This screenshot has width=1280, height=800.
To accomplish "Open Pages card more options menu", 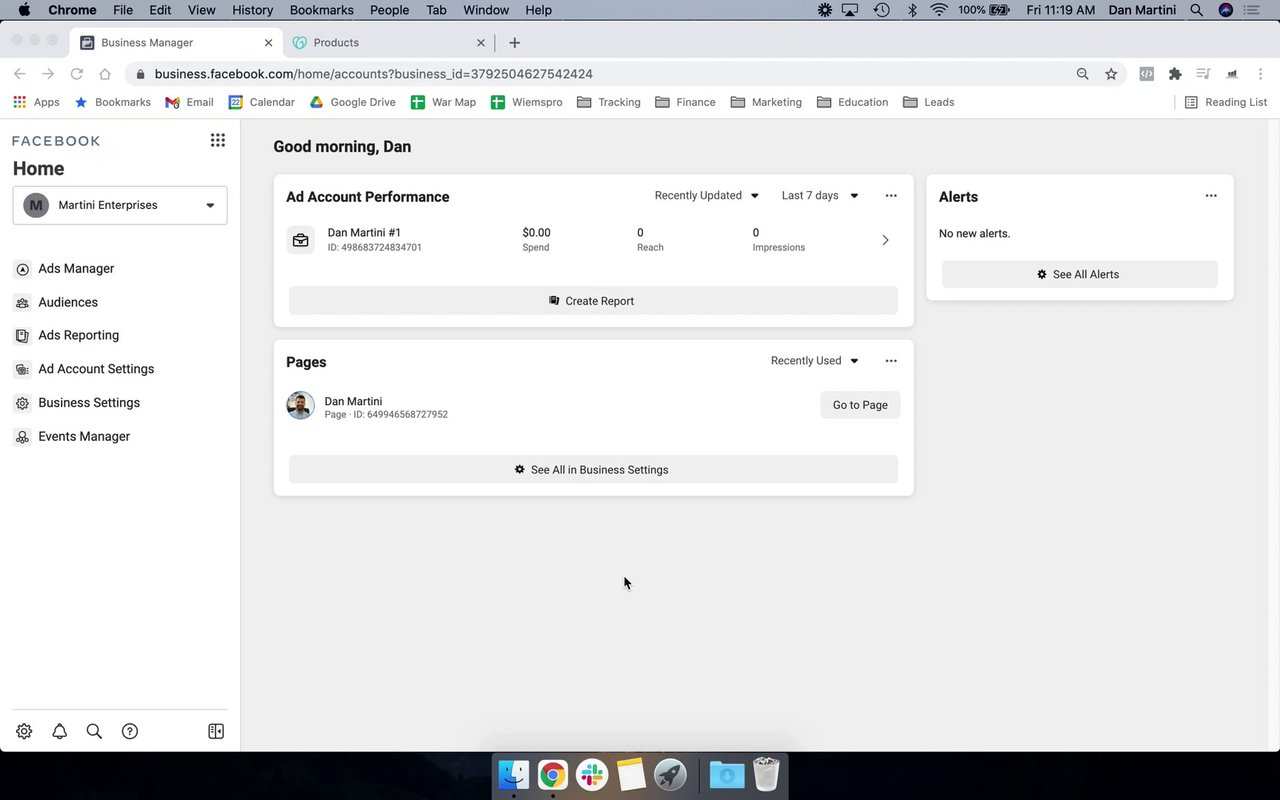I will pos(891,361).
